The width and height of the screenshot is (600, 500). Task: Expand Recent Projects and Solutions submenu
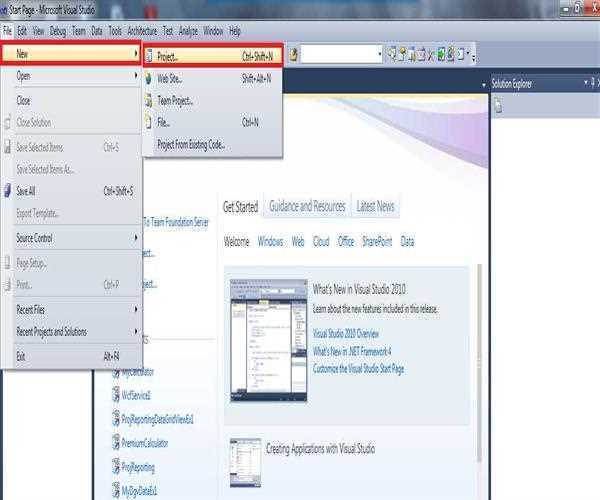pos(70,332)
